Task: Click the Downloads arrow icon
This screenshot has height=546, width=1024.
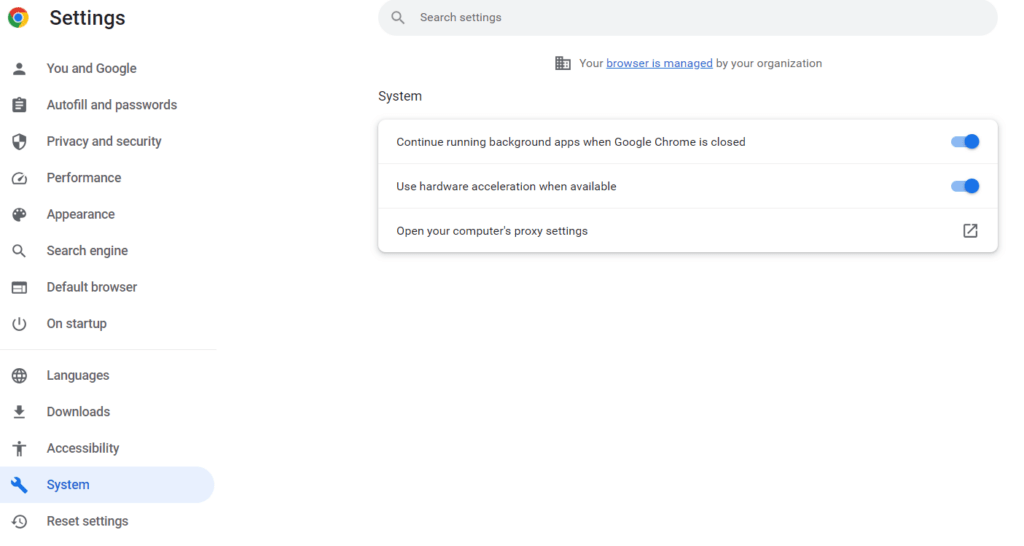Action: (19, 412)
